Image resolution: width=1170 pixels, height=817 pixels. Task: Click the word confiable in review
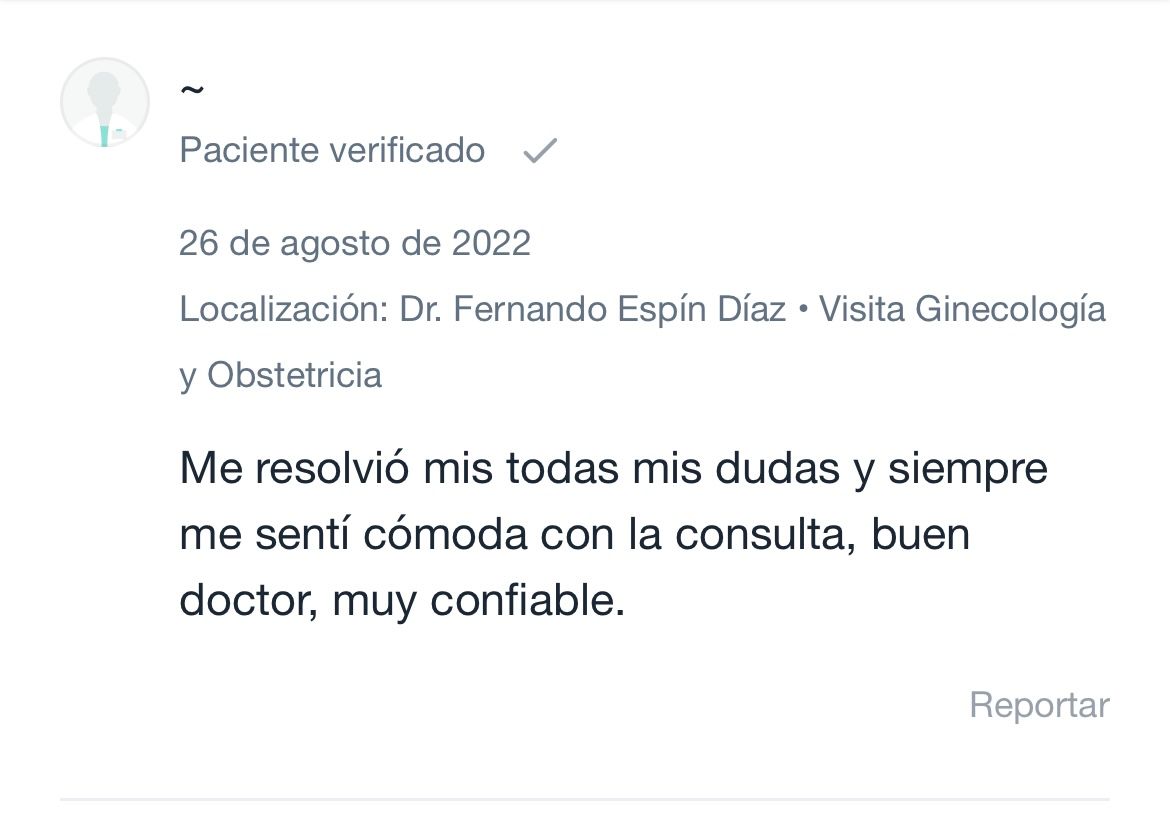[x=528, y=601]
